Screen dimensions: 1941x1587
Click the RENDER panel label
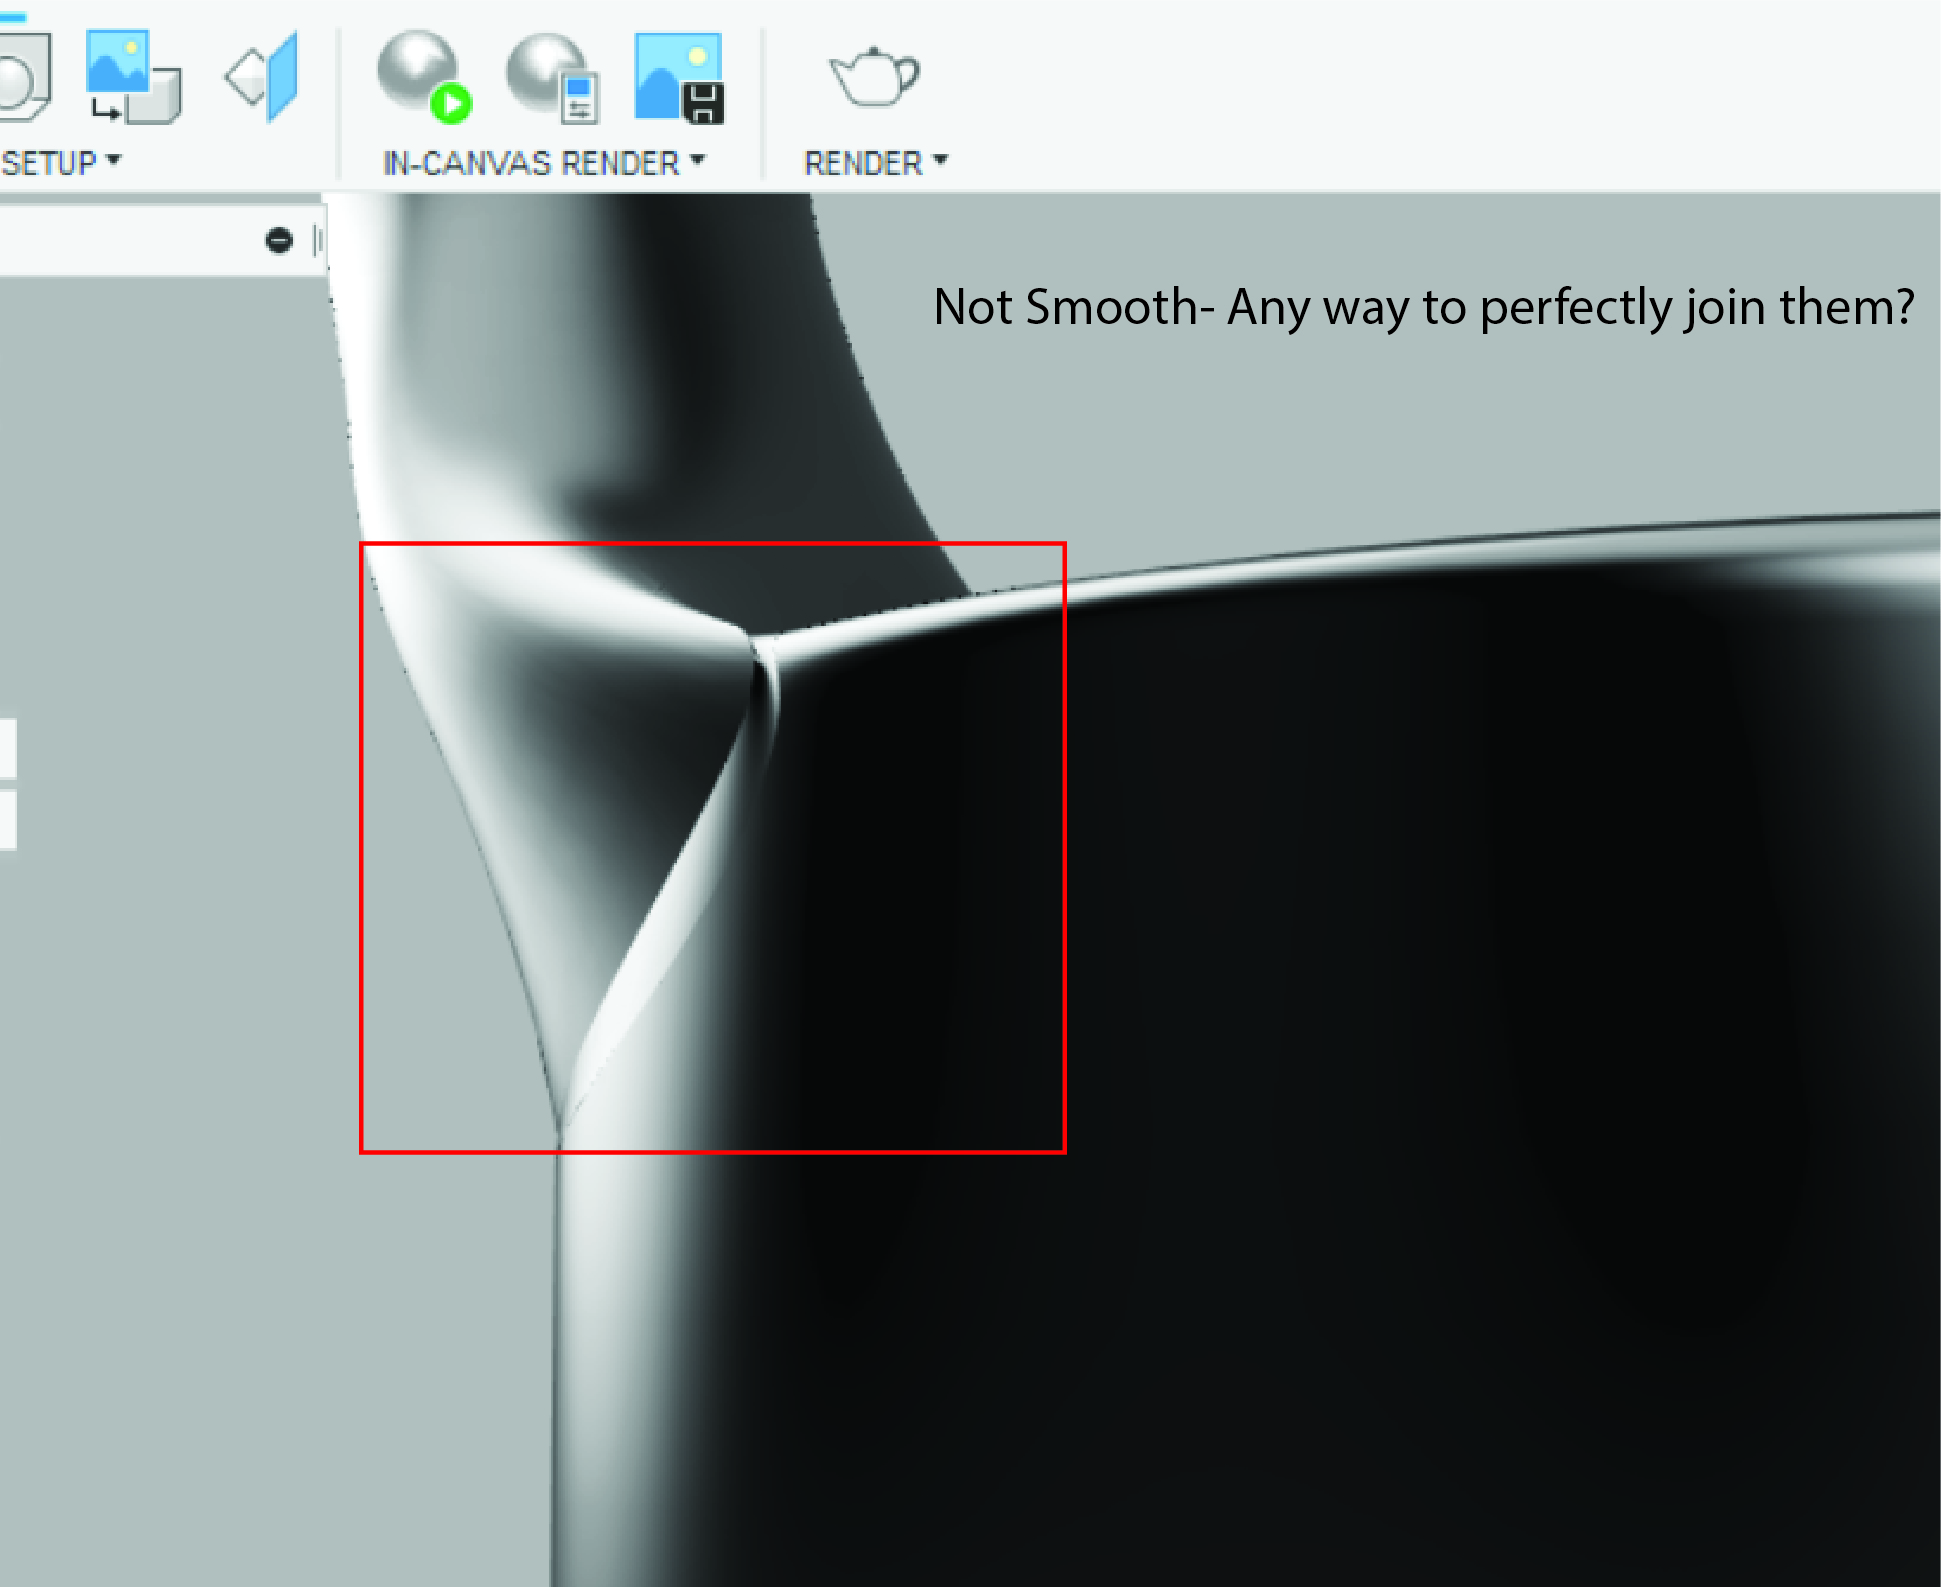click(x=862, y=161)
